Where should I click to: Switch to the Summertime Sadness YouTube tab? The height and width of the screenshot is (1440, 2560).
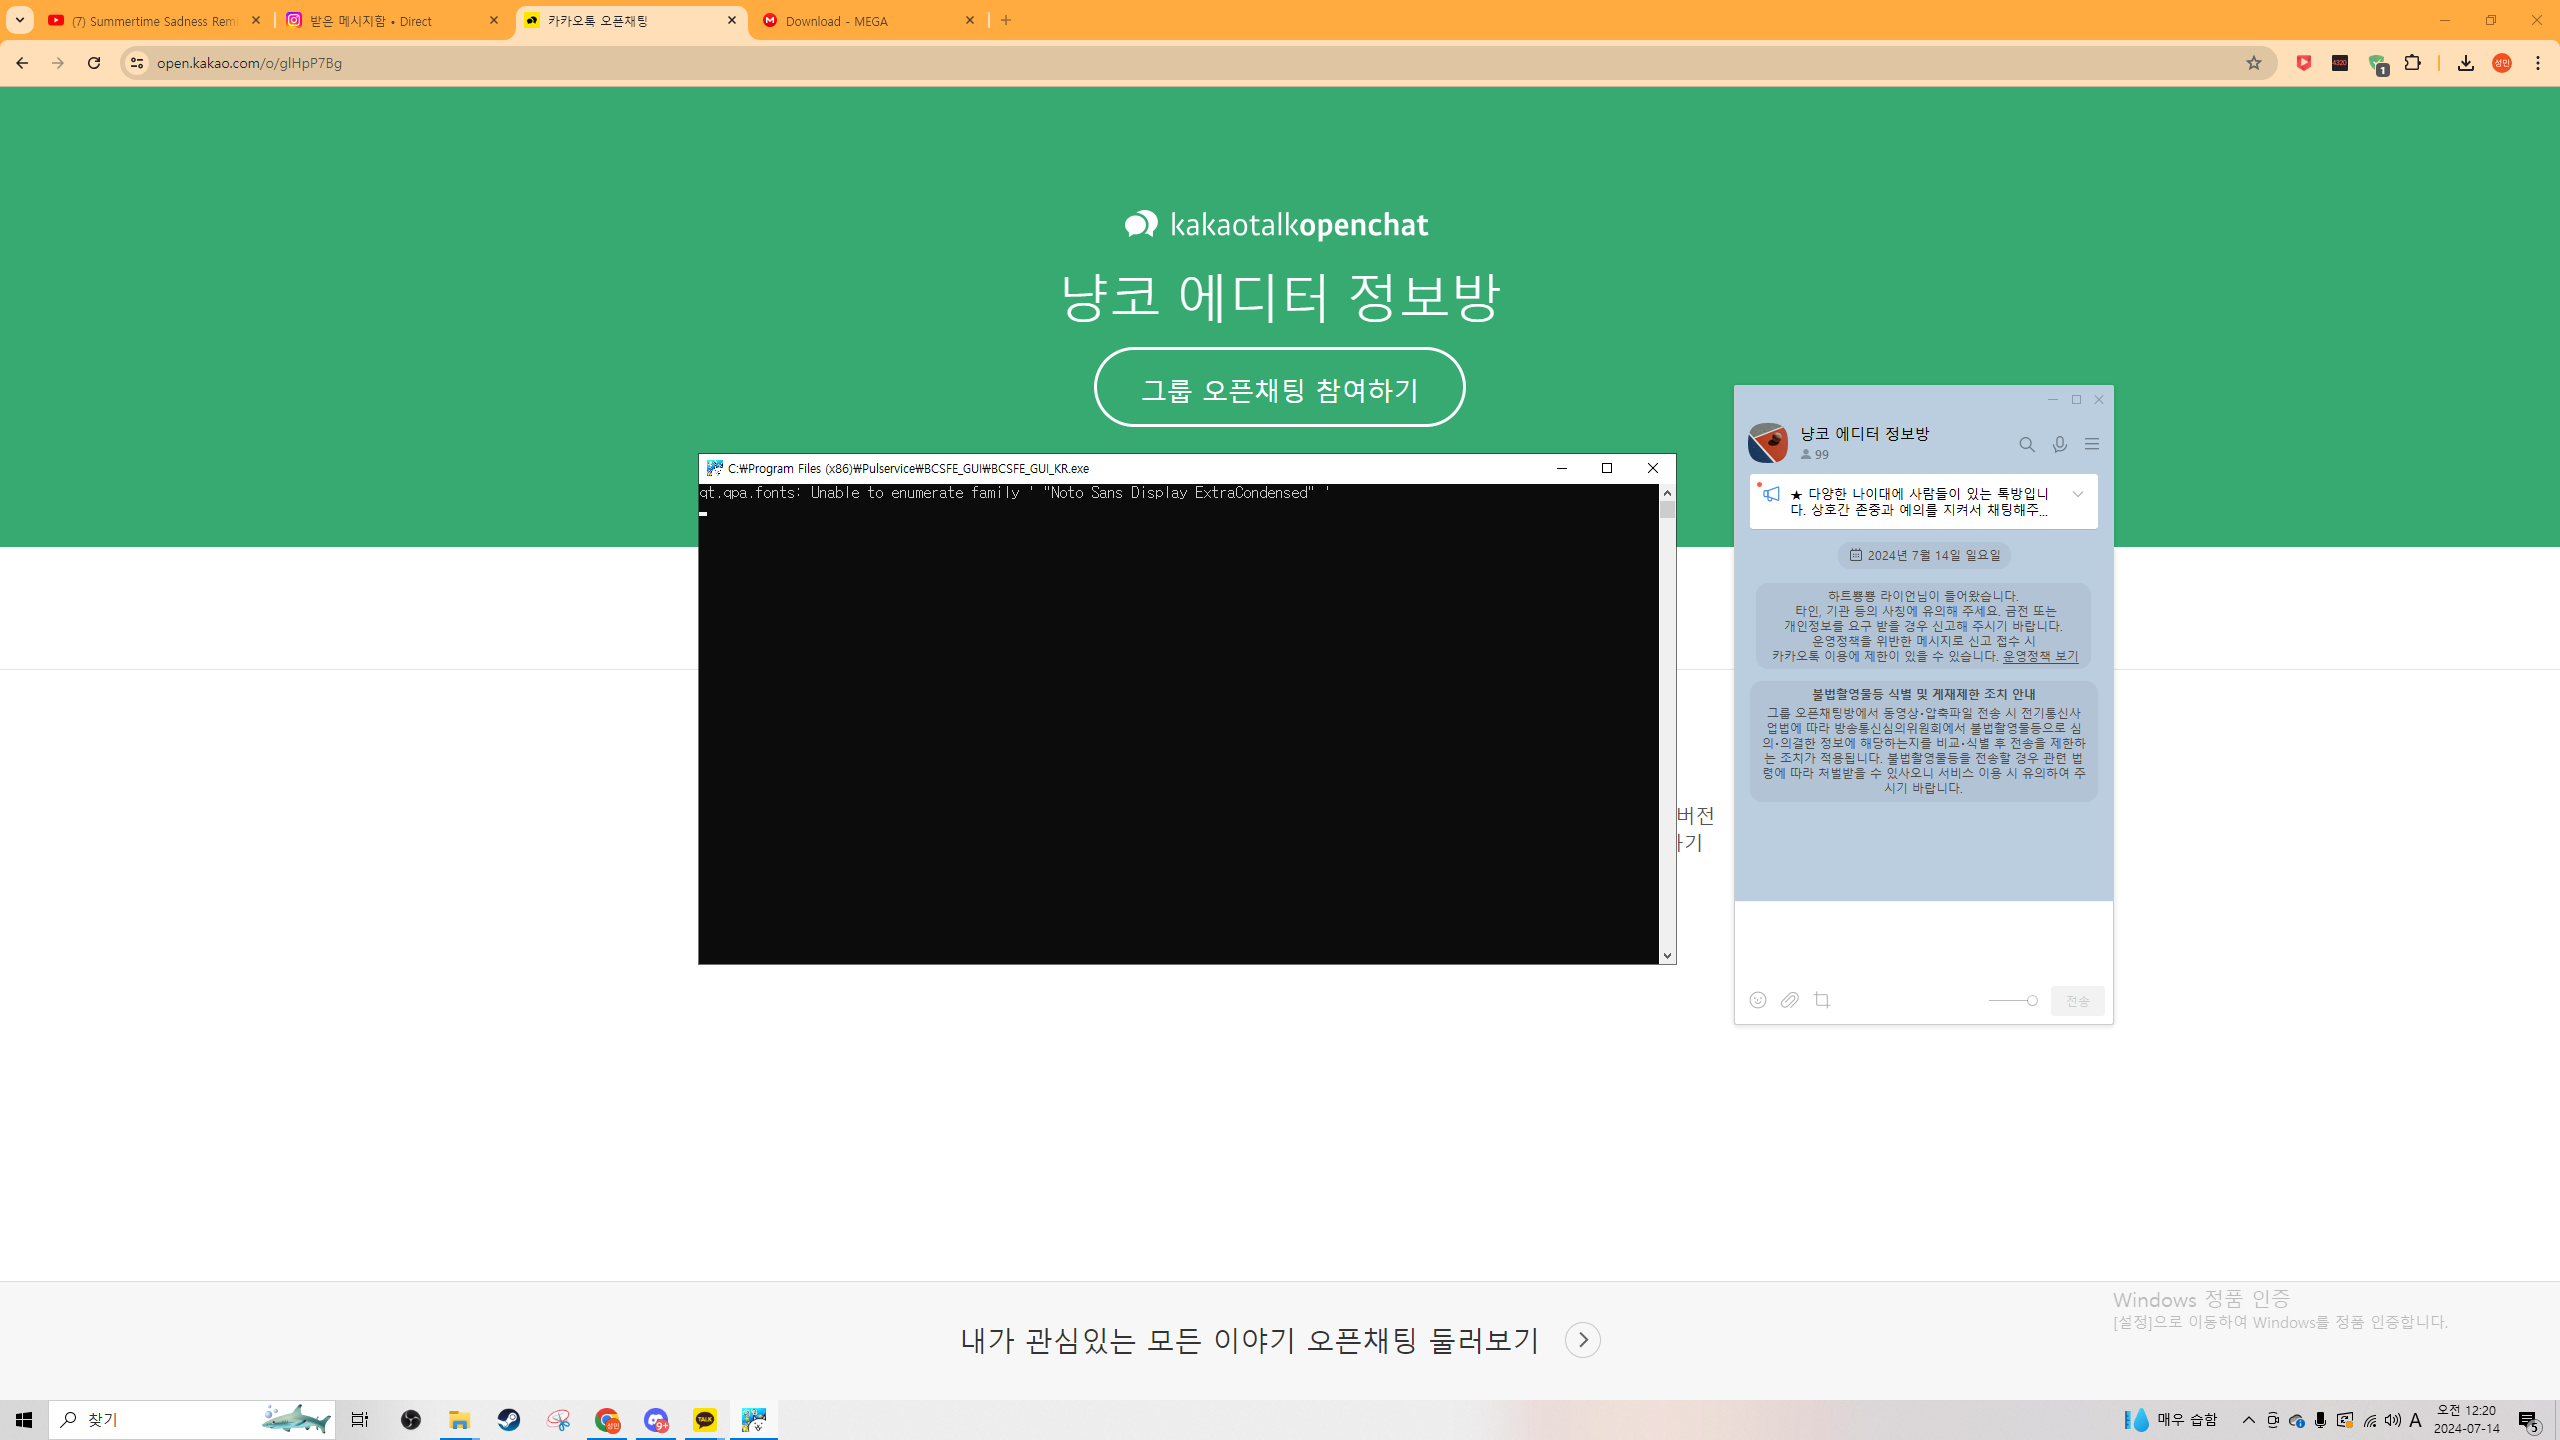pos(155,20)
